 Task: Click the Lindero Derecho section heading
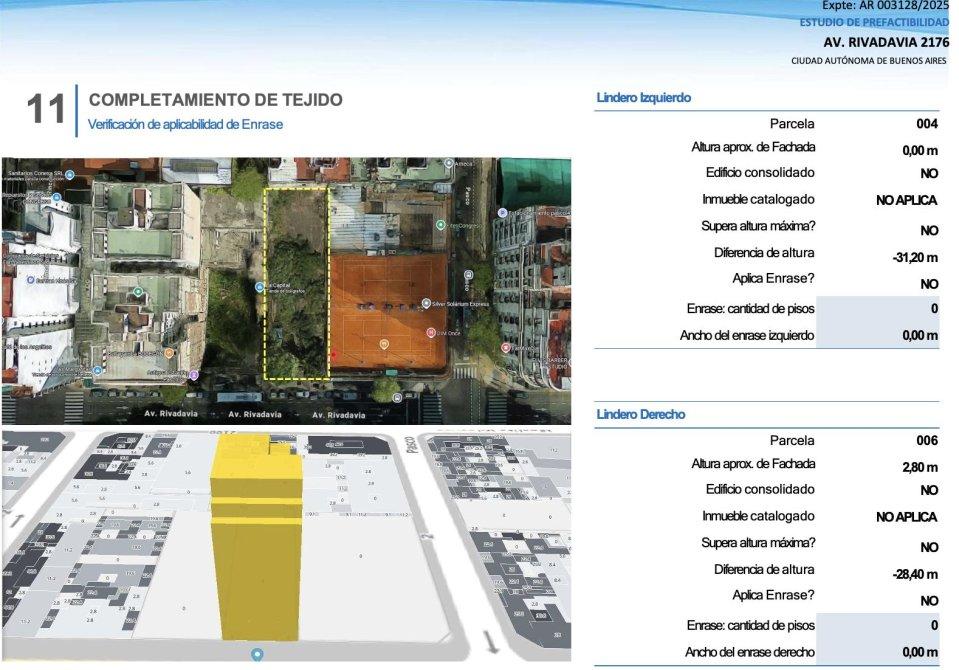(641, 414)
